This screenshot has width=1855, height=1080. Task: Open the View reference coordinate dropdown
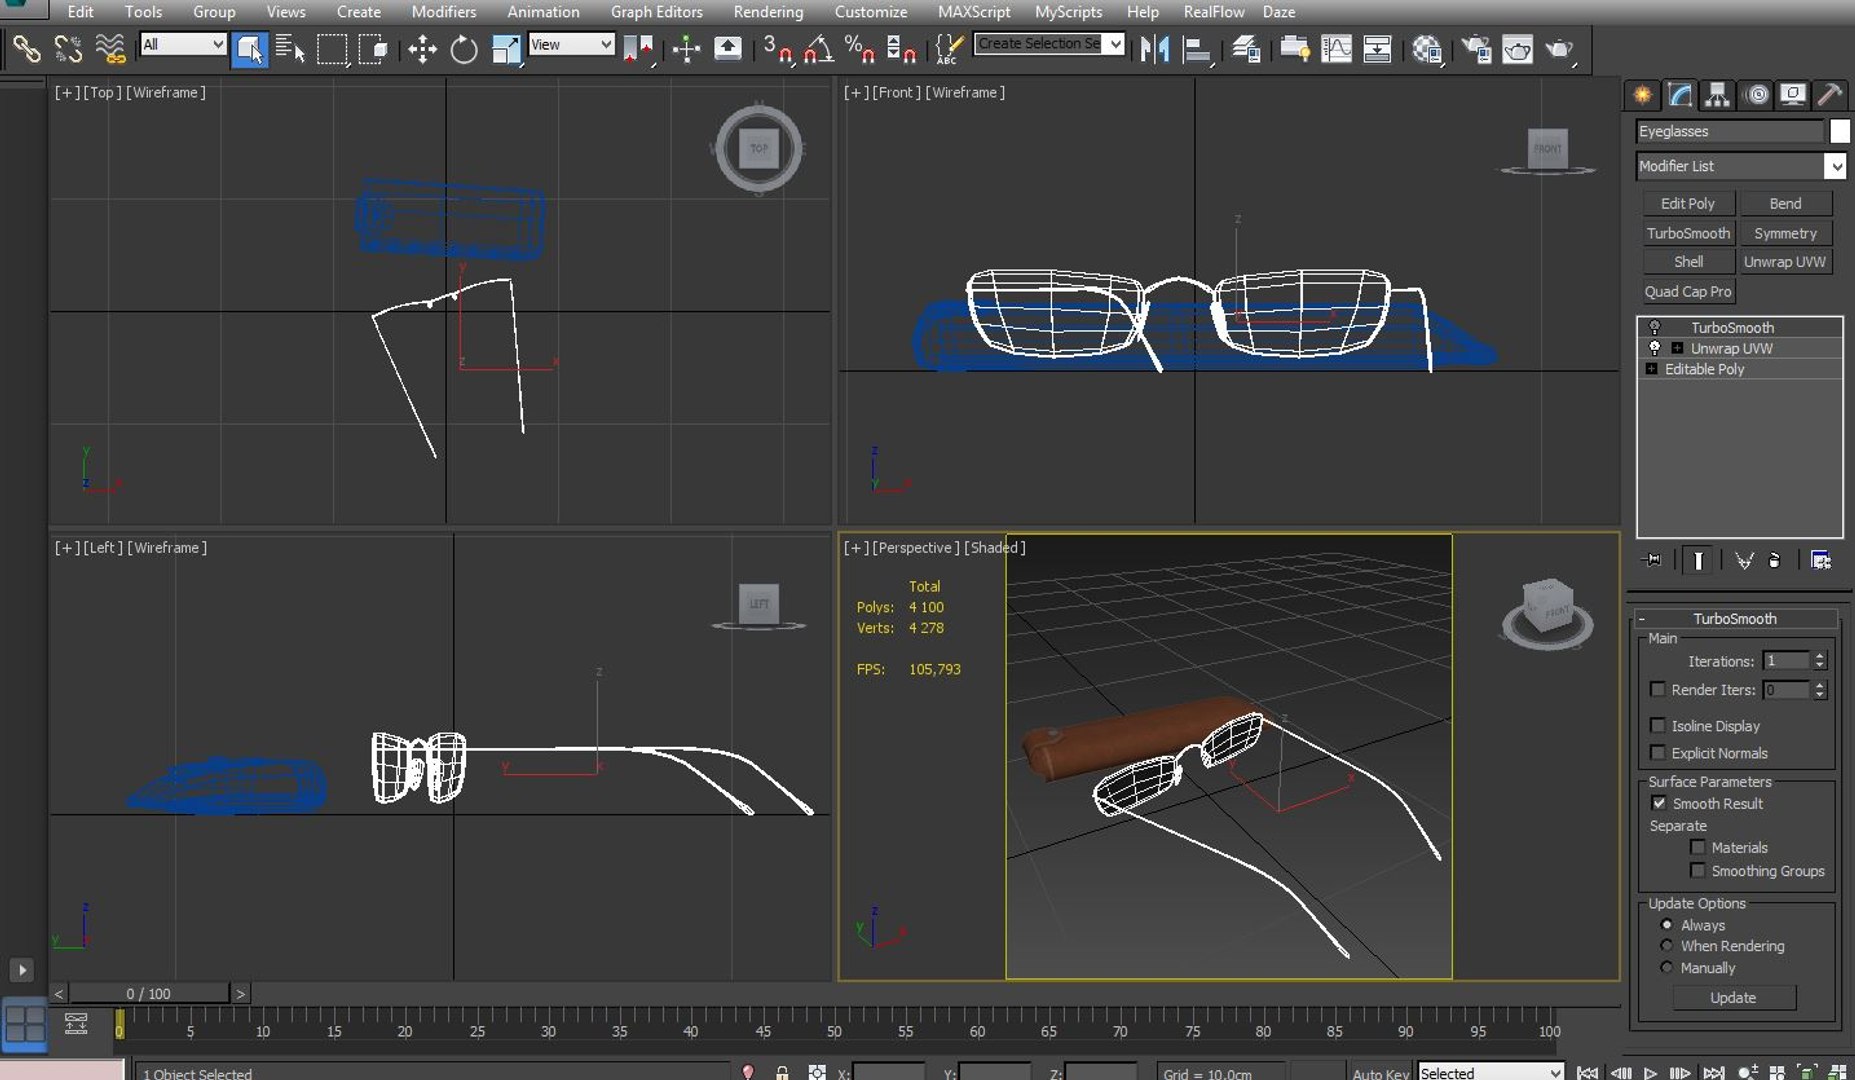coord(570,44)
